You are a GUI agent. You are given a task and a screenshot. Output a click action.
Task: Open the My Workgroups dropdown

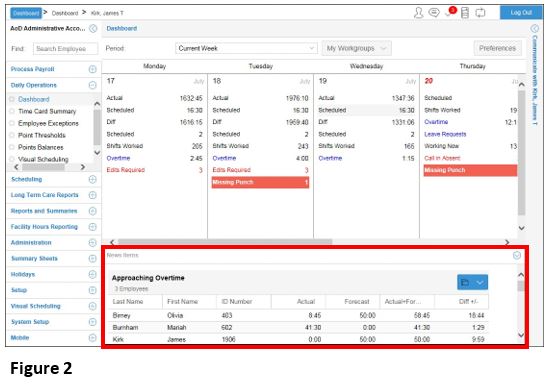click(356, 48)
